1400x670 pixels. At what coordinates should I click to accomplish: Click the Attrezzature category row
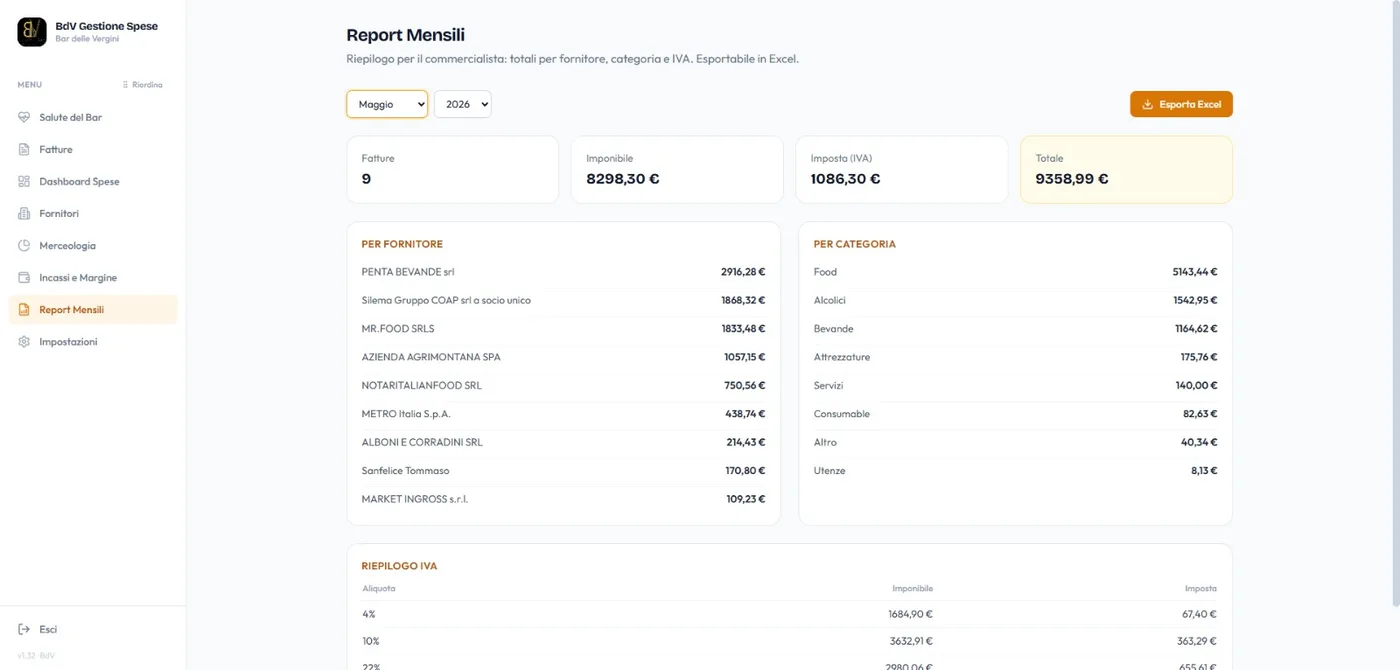point(1015,357)
